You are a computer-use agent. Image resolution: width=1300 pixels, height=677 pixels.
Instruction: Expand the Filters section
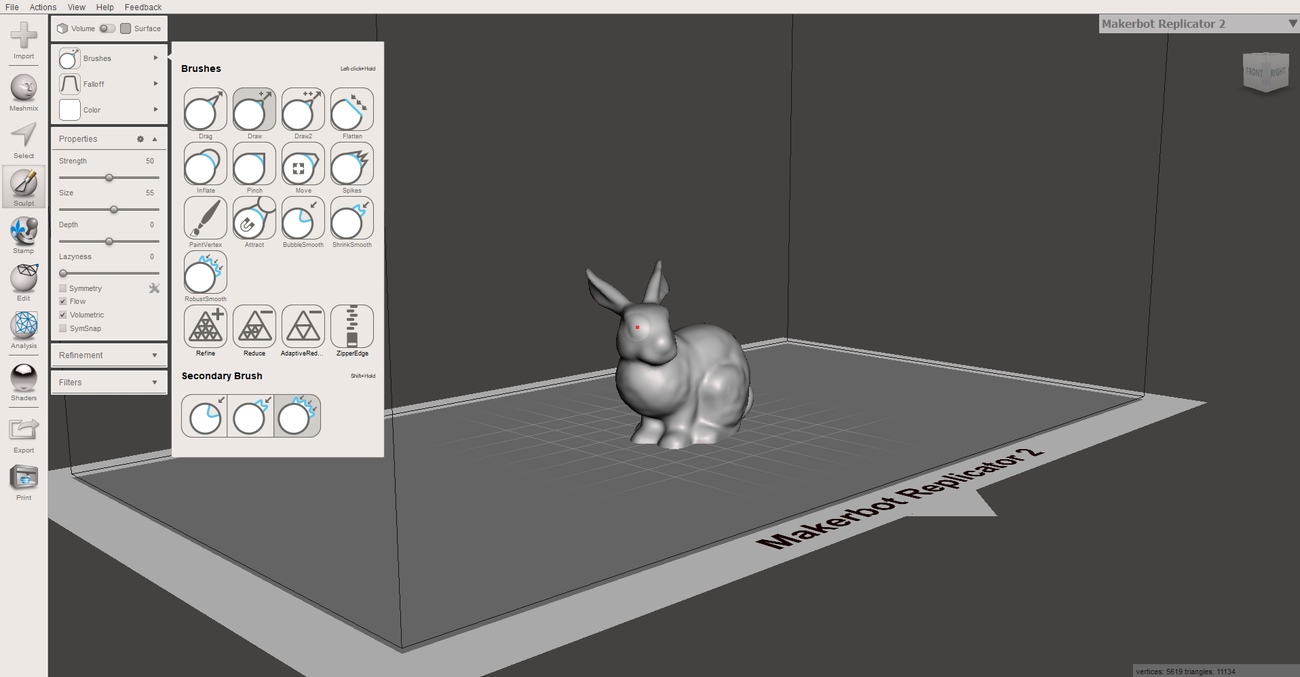(x=108, y=382)
